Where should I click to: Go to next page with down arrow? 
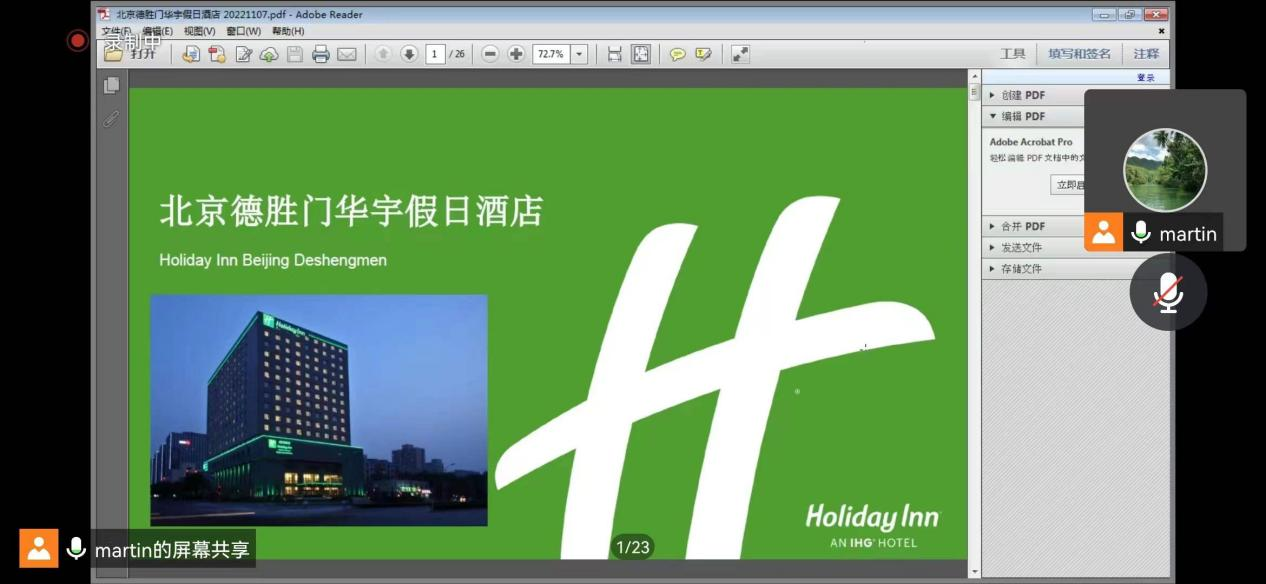click(408, 54)
